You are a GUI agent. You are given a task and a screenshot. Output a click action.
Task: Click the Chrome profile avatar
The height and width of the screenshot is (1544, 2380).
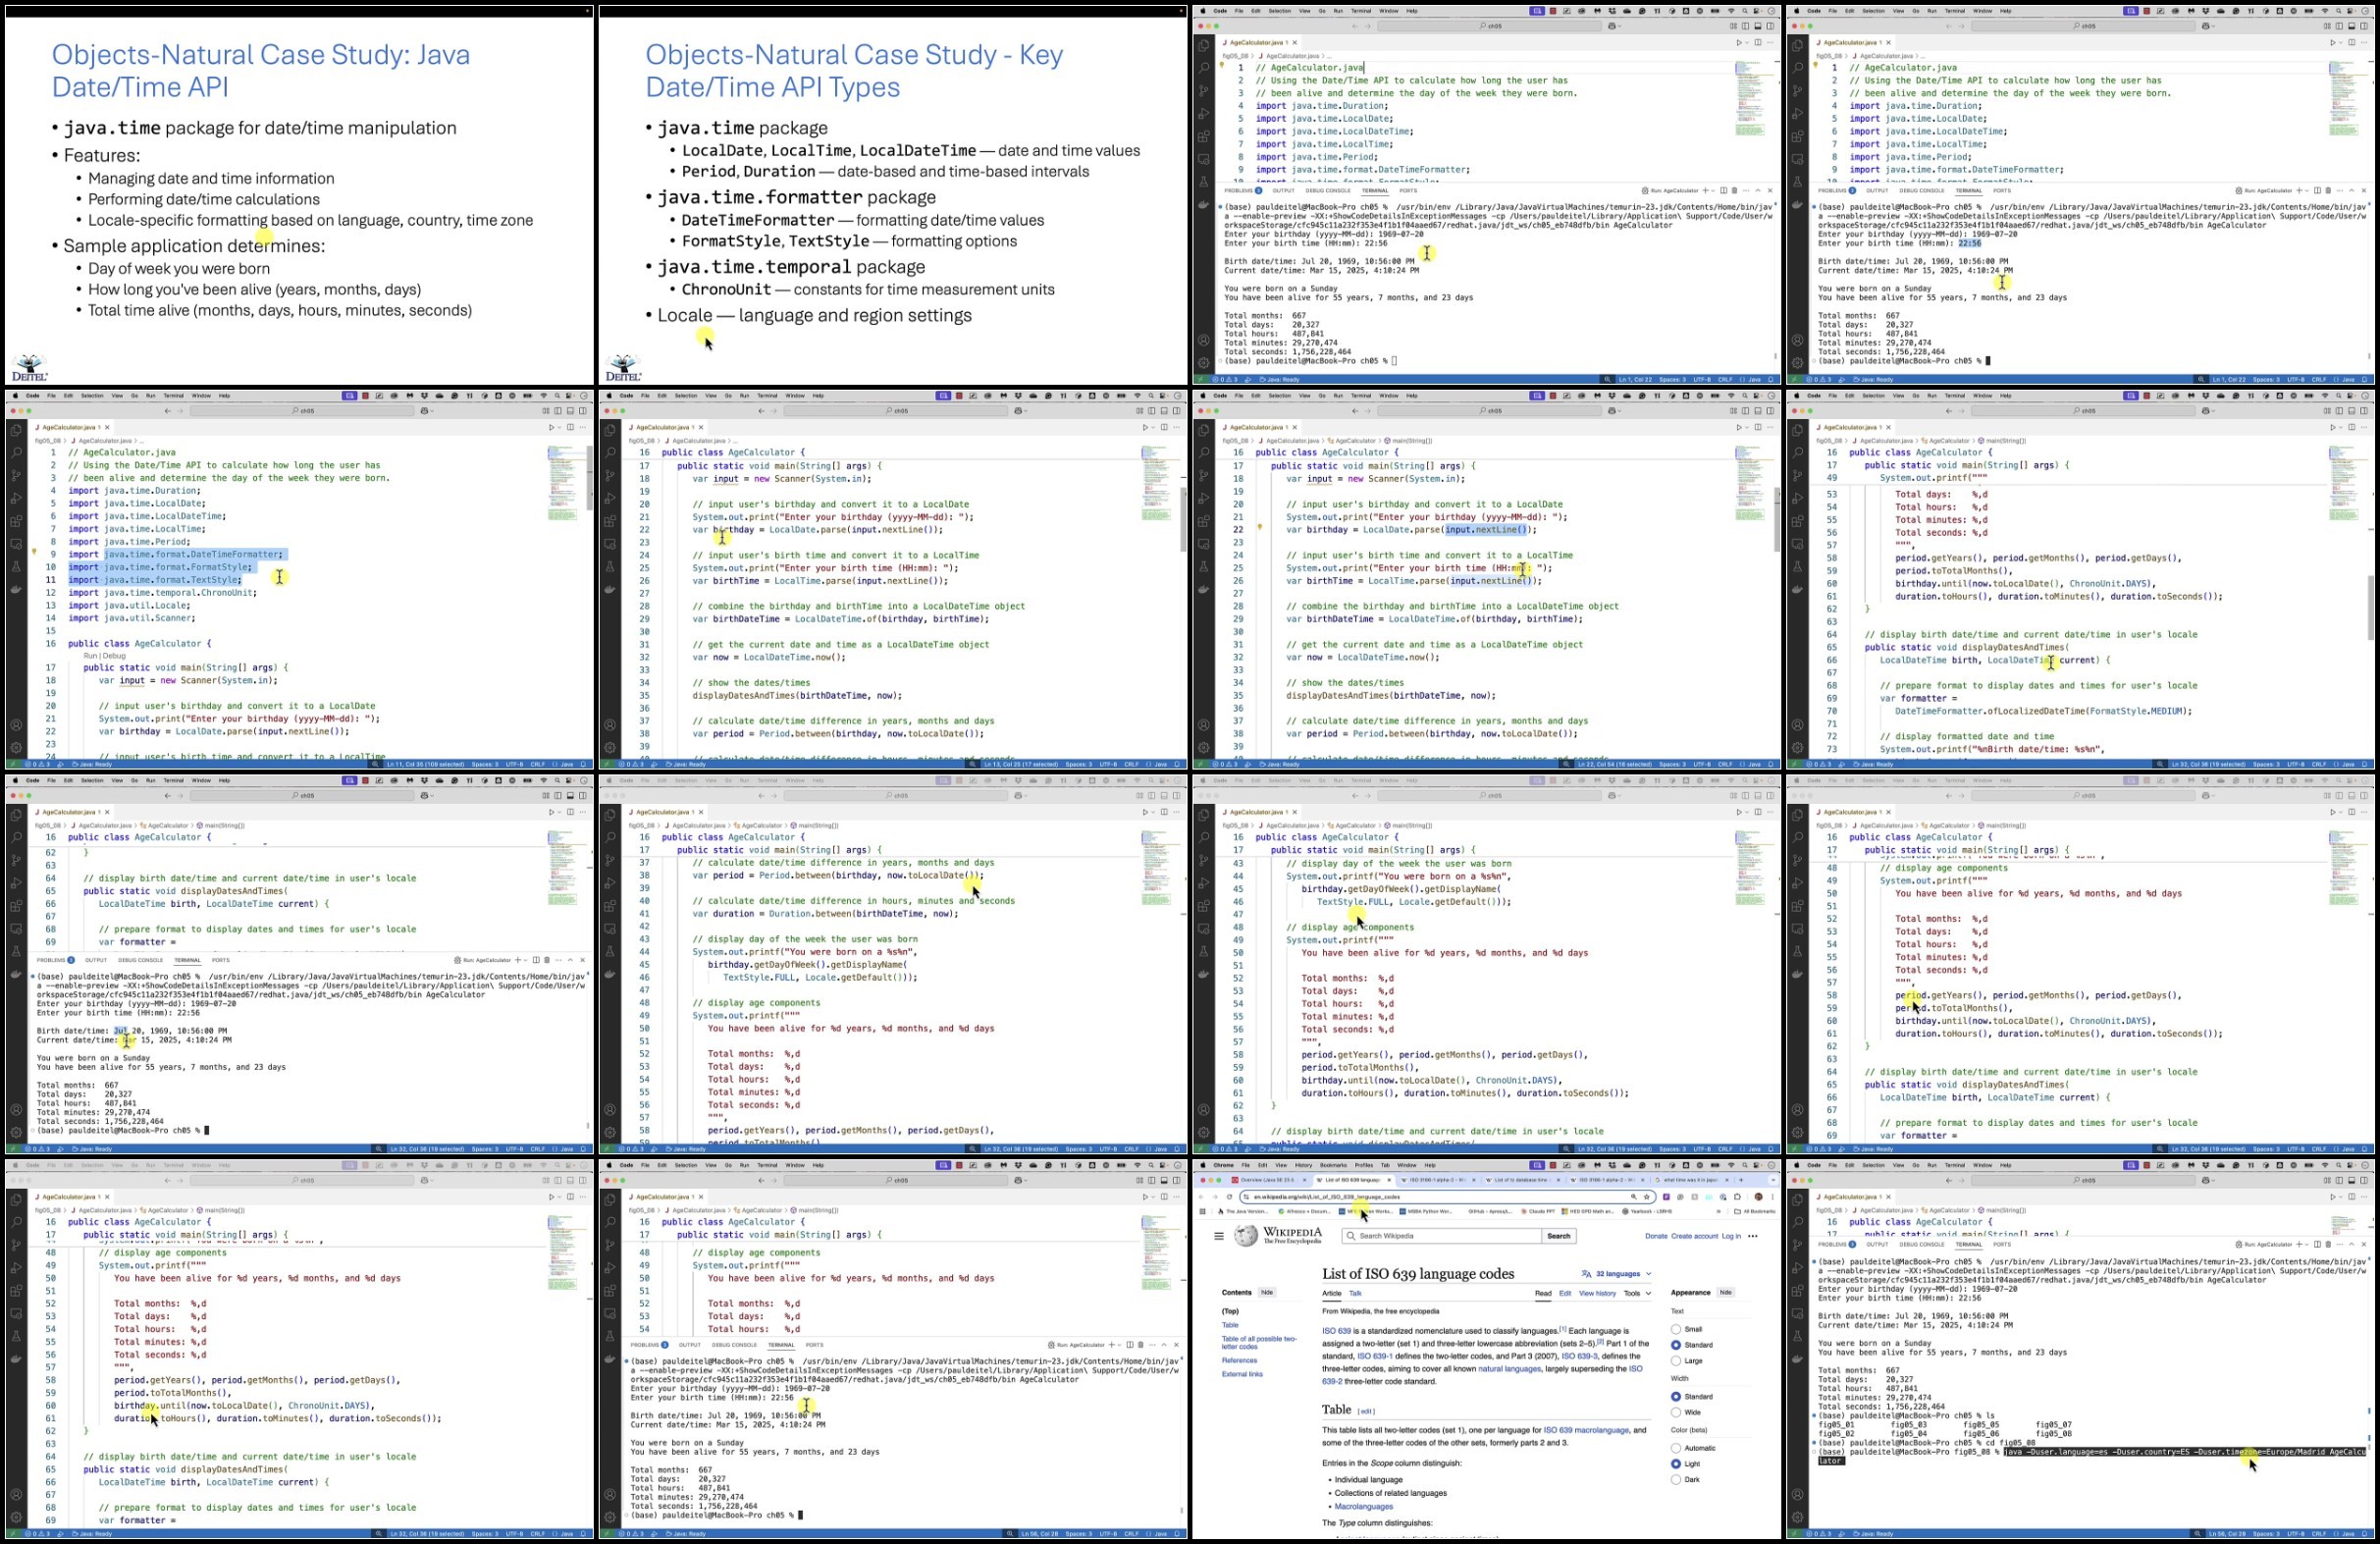[1759, 1197]
